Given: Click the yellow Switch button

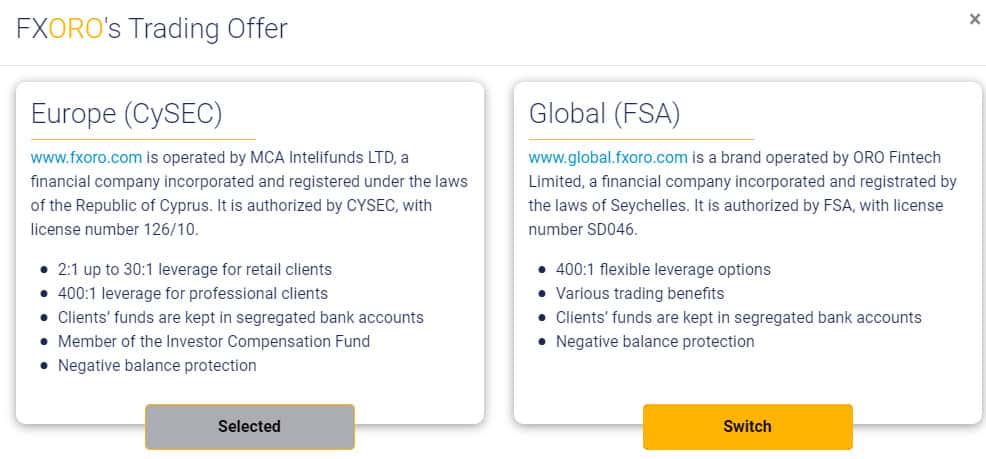Looking at the screenshot, I should [747, 426].
